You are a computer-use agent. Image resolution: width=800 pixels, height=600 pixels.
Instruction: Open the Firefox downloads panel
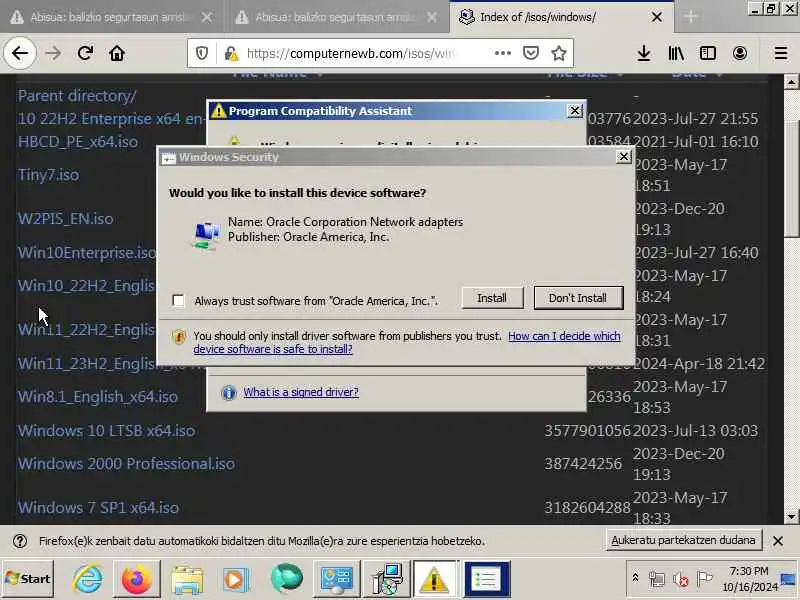point(644,53)
